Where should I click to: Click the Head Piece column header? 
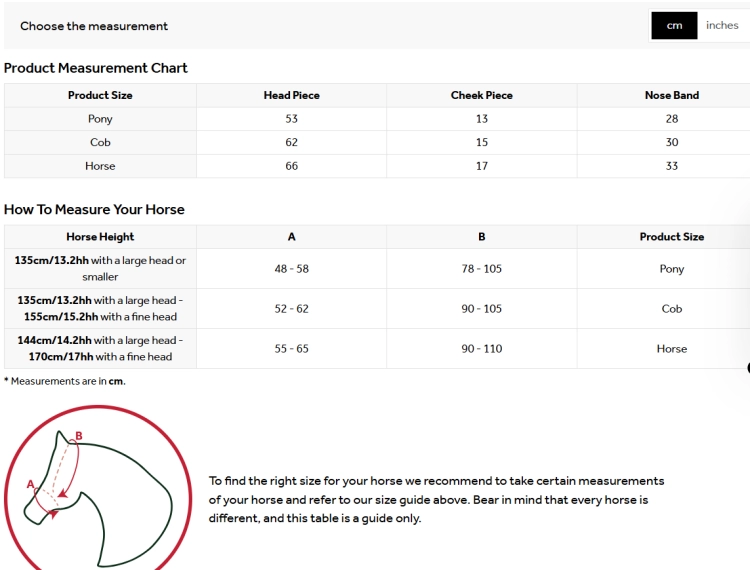coord(291,95)
